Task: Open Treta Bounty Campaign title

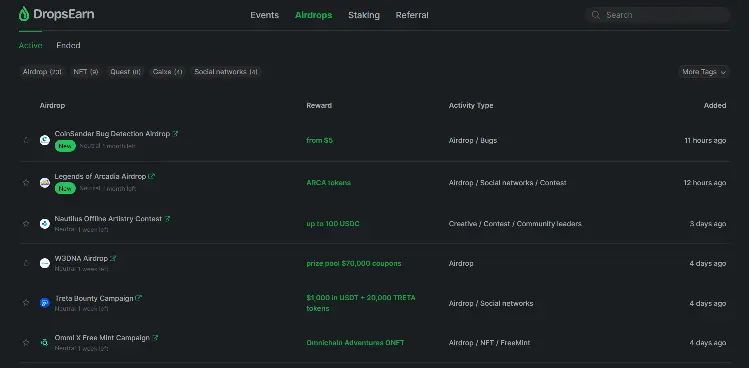Action: 94,298
